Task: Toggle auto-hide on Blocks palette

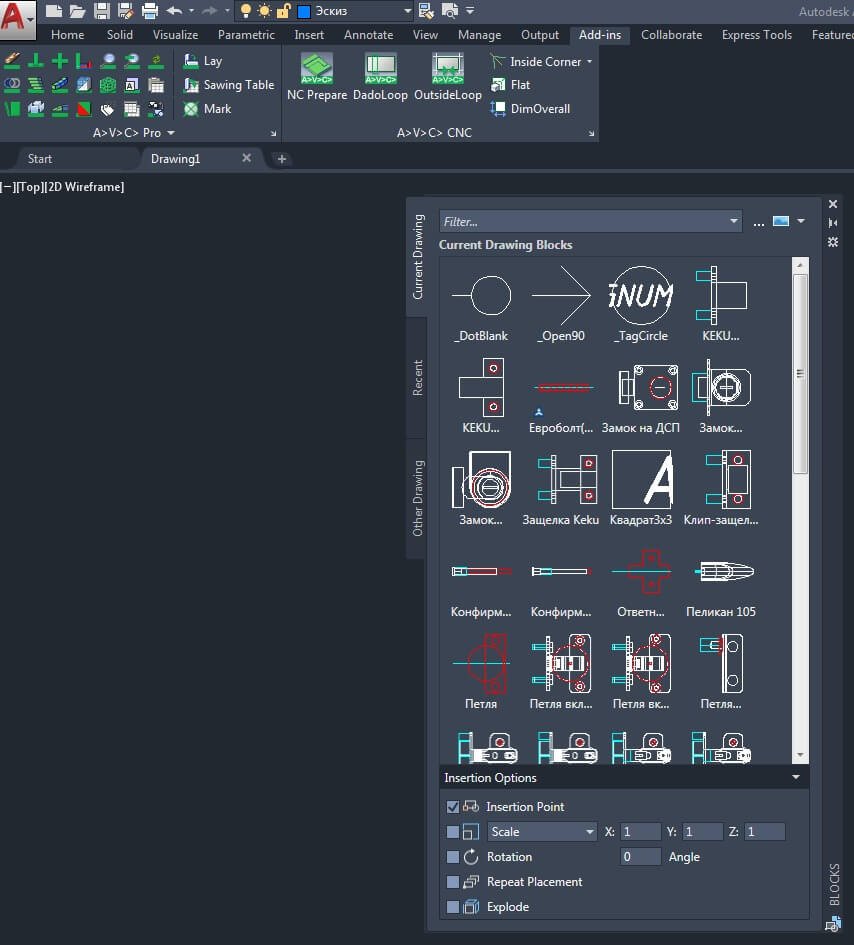Action: pyautogui.click(x=833, y=223)
